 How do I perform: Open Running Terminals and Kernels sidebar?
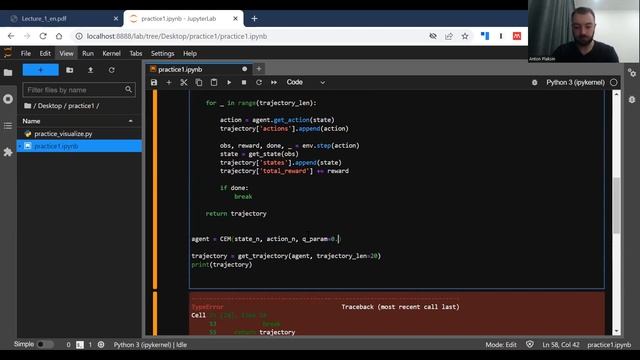8,99
